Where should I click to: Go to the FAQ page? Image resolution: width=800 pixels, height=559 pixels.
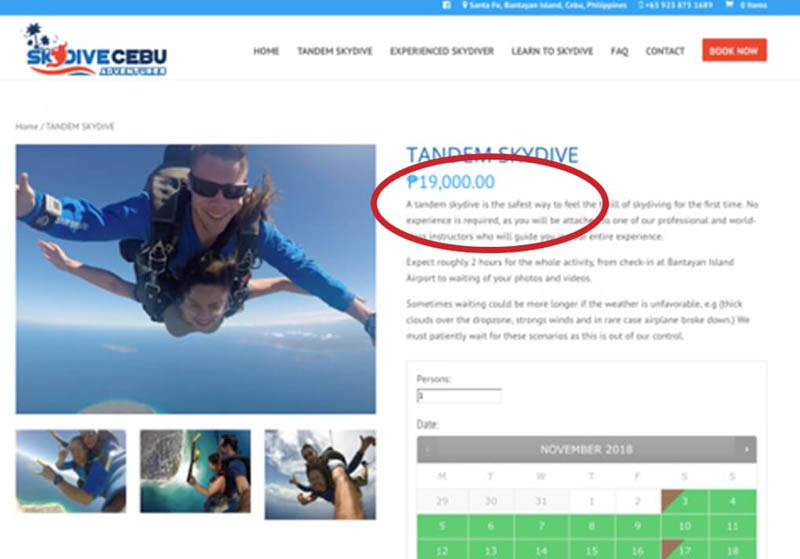click(x=619, y=51)
